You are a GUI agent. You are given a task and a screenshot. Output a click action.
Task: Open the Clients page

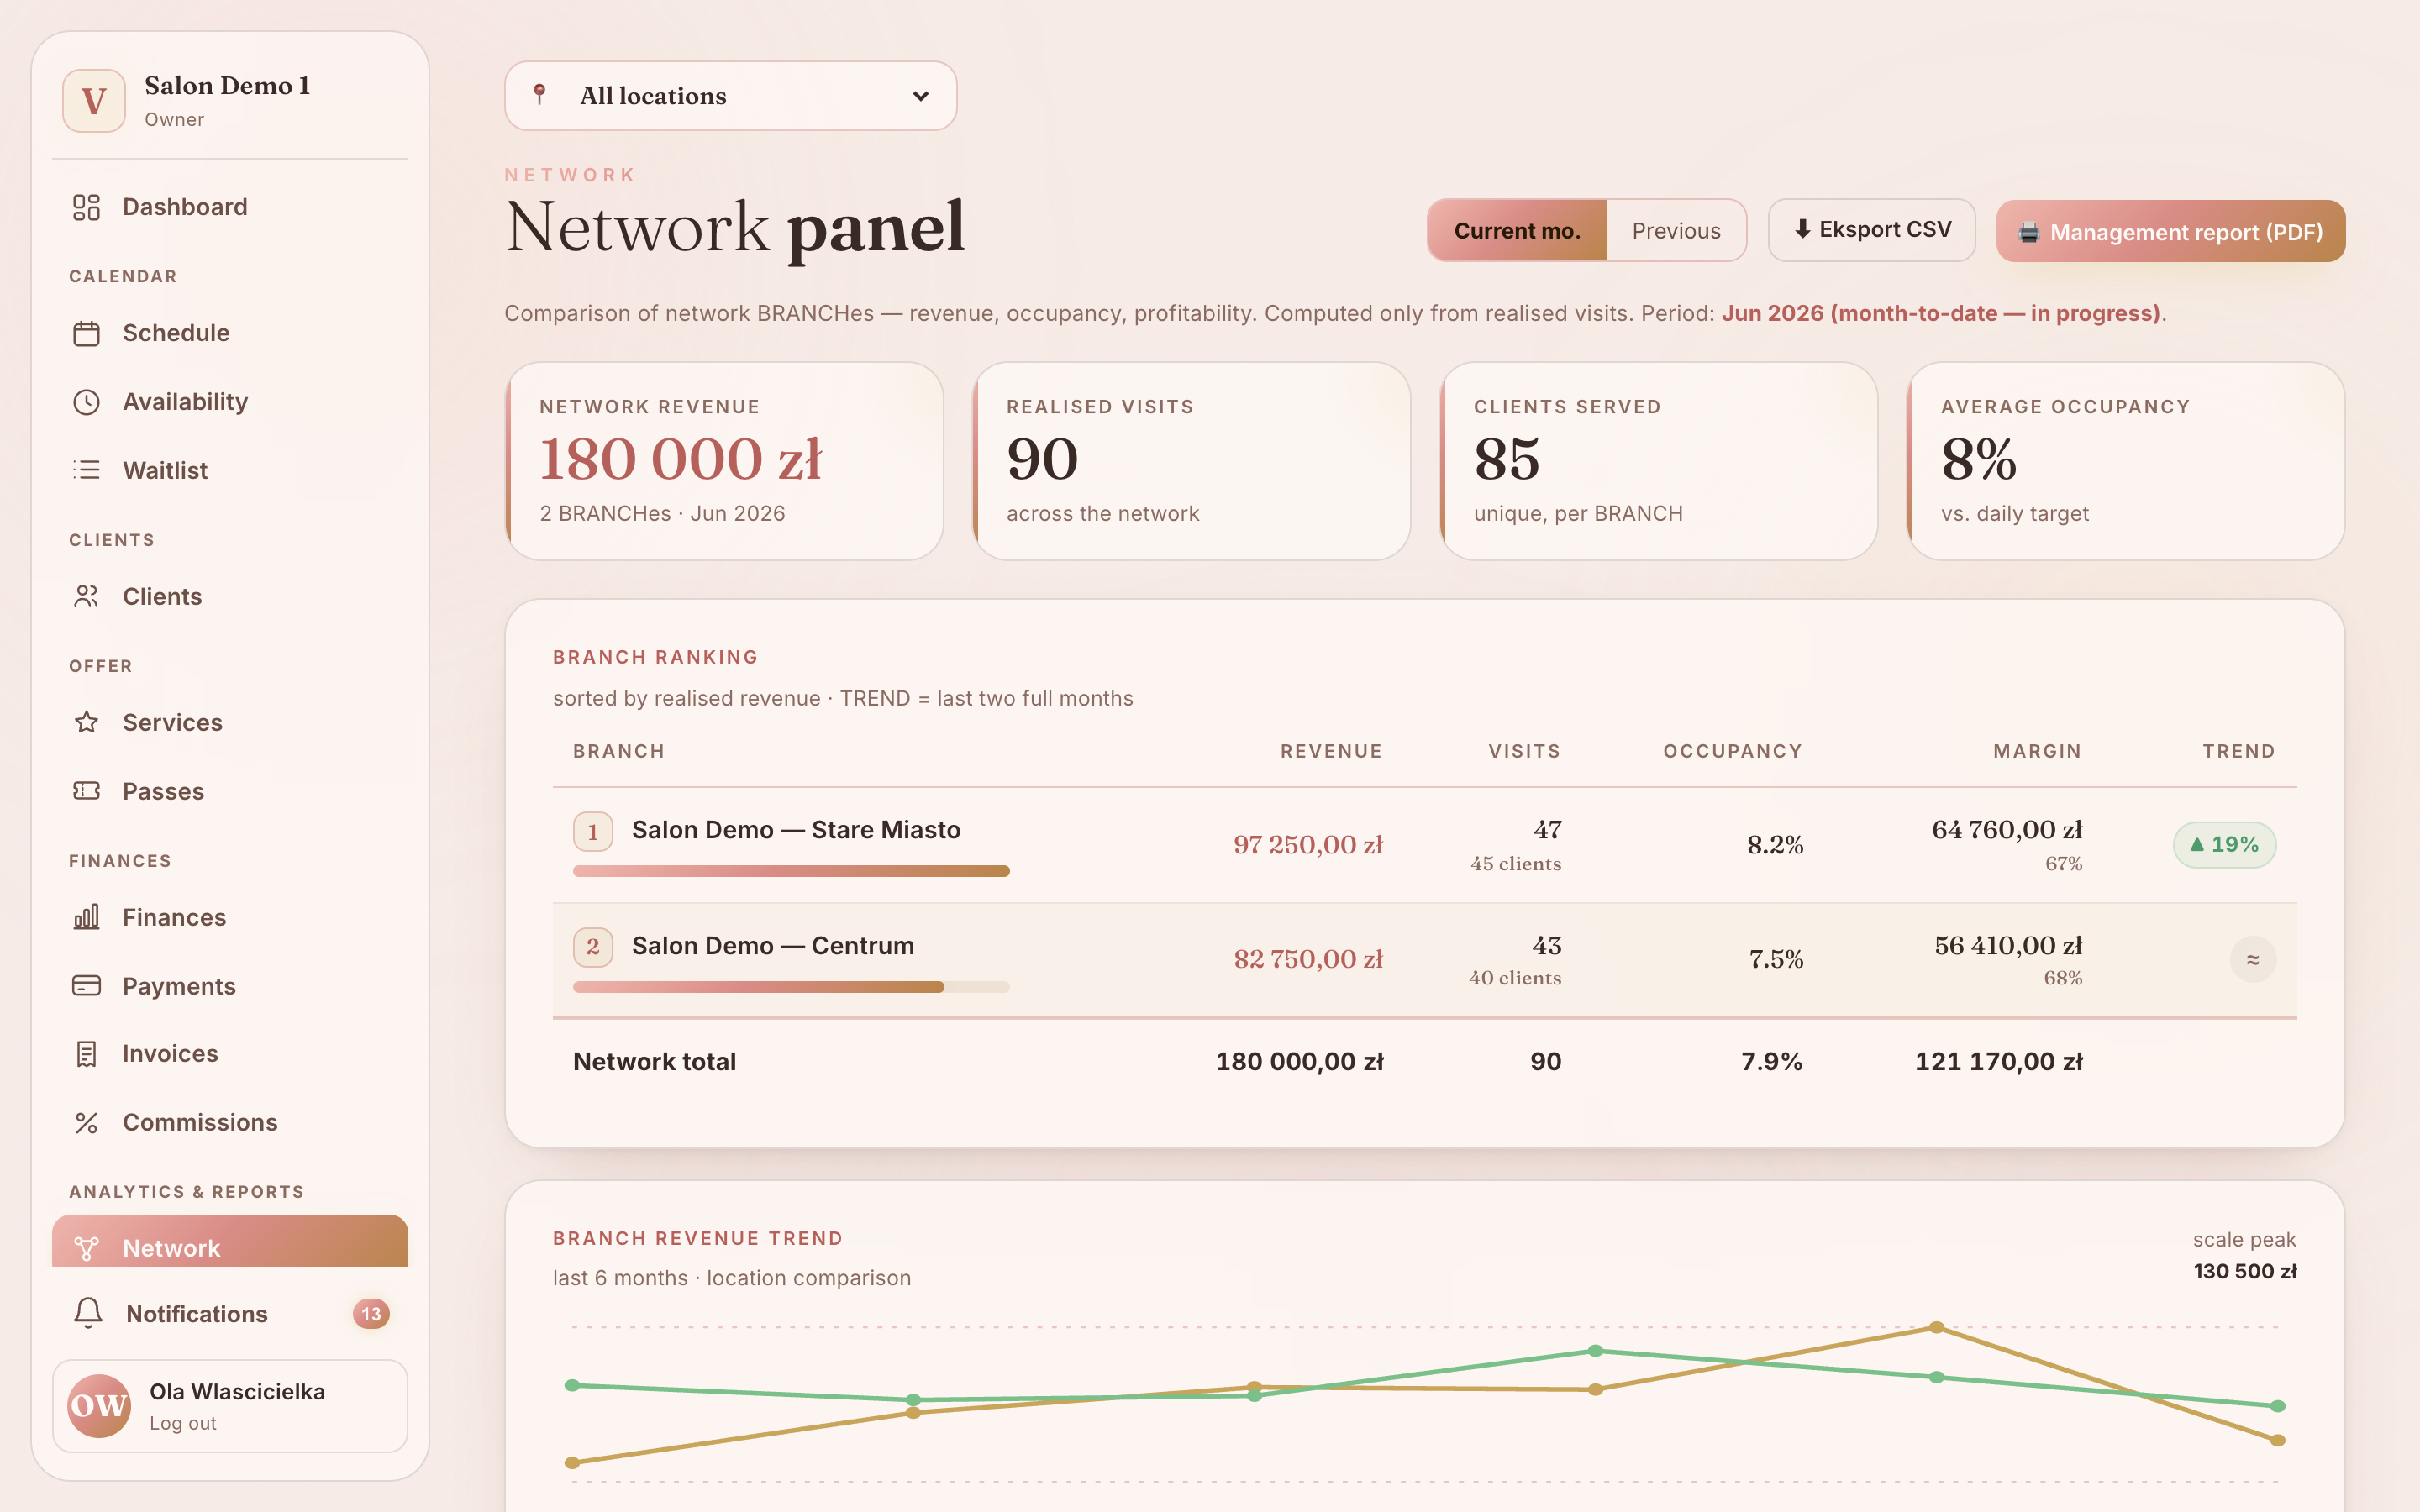(230, 596)
